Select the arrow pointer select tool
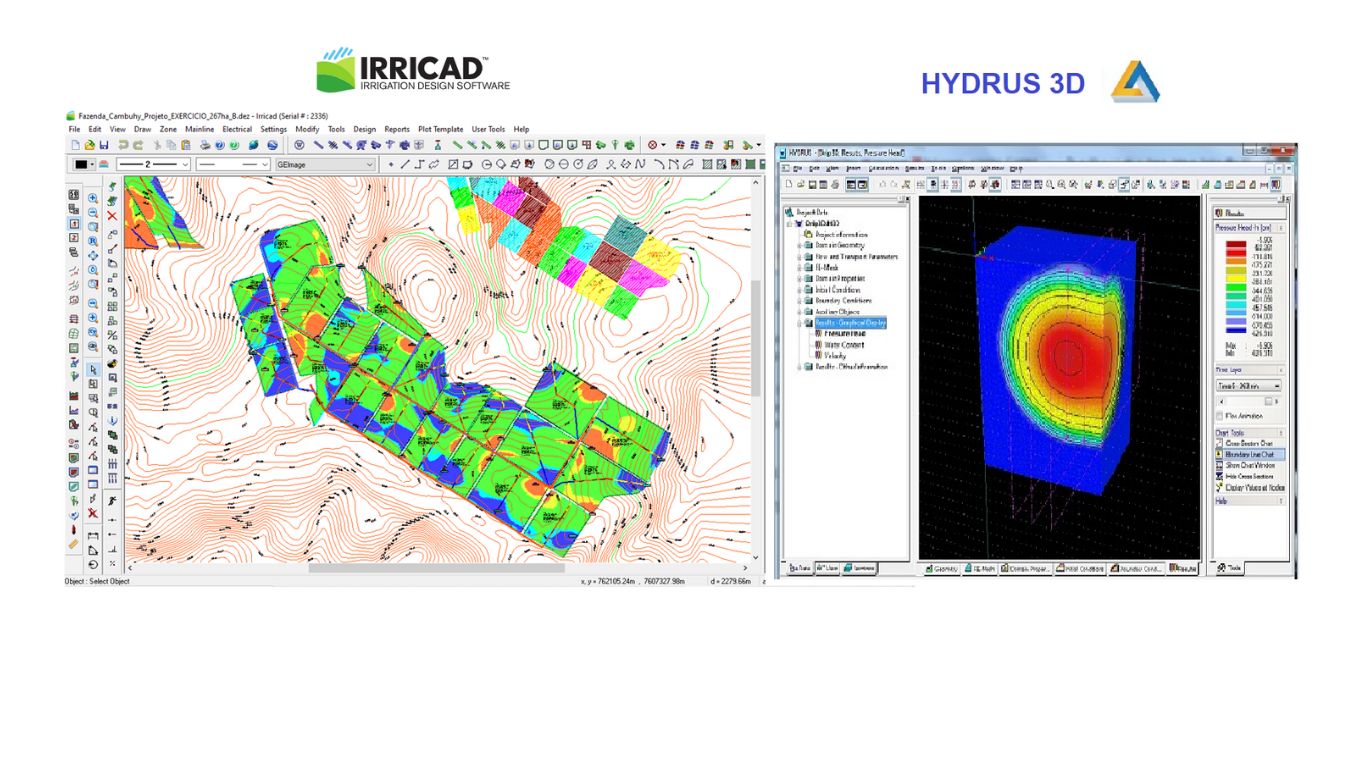Viewport: 1366px width, 768px height. (93, 369)
